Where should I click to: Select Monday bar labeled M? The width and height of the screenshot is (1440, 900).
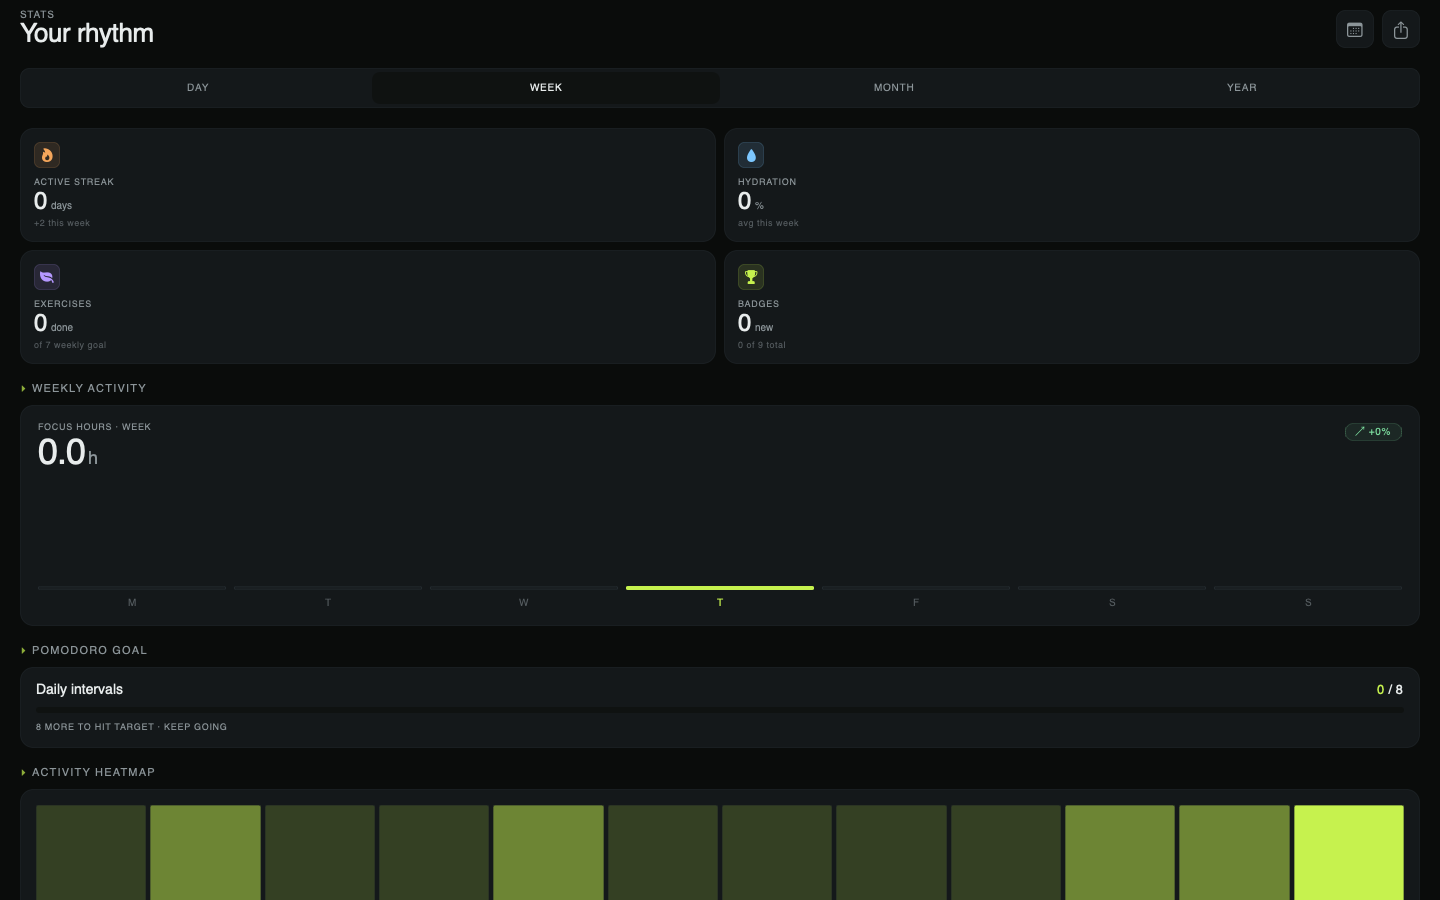[x=132, y=588]
